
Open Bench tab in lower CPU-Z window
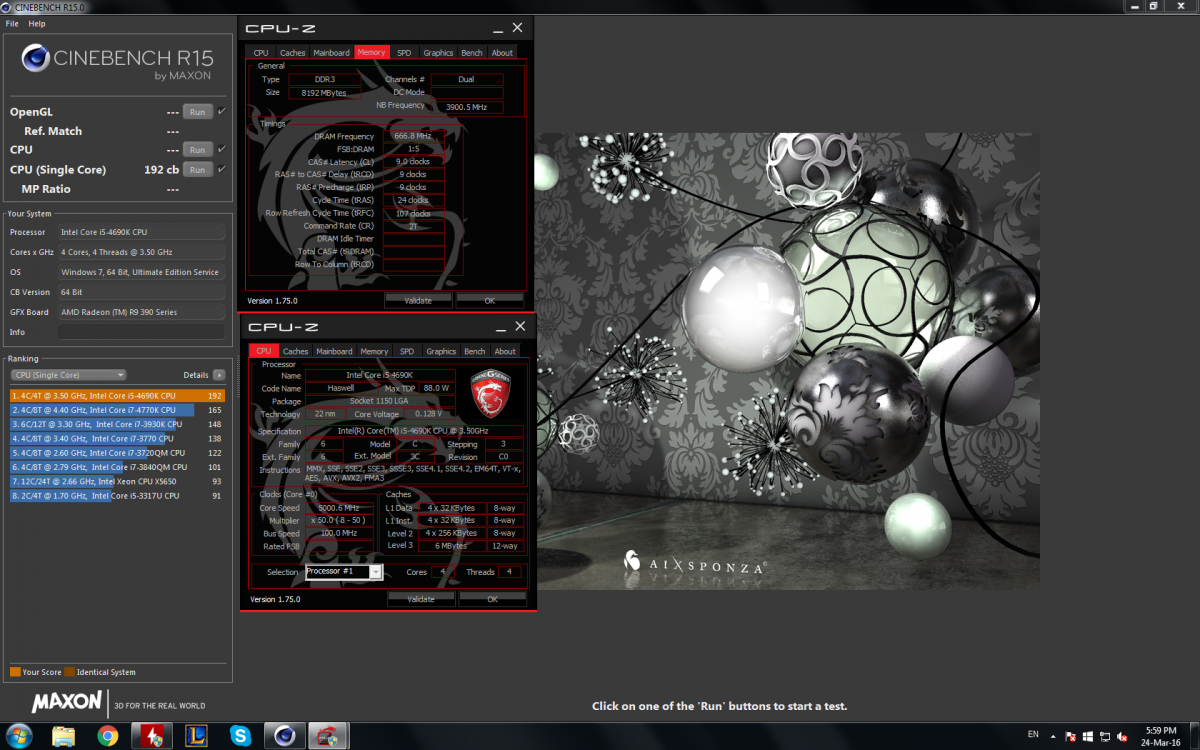point(475,351)
